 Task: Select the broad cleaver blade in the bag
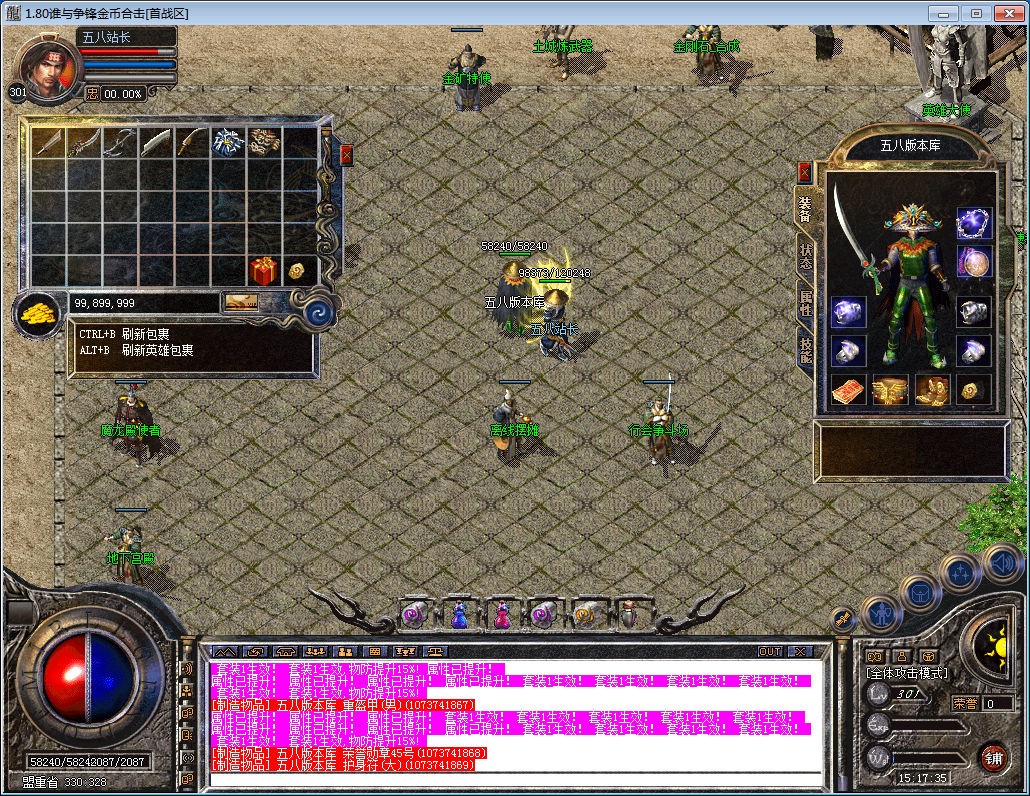pos(156,142)
